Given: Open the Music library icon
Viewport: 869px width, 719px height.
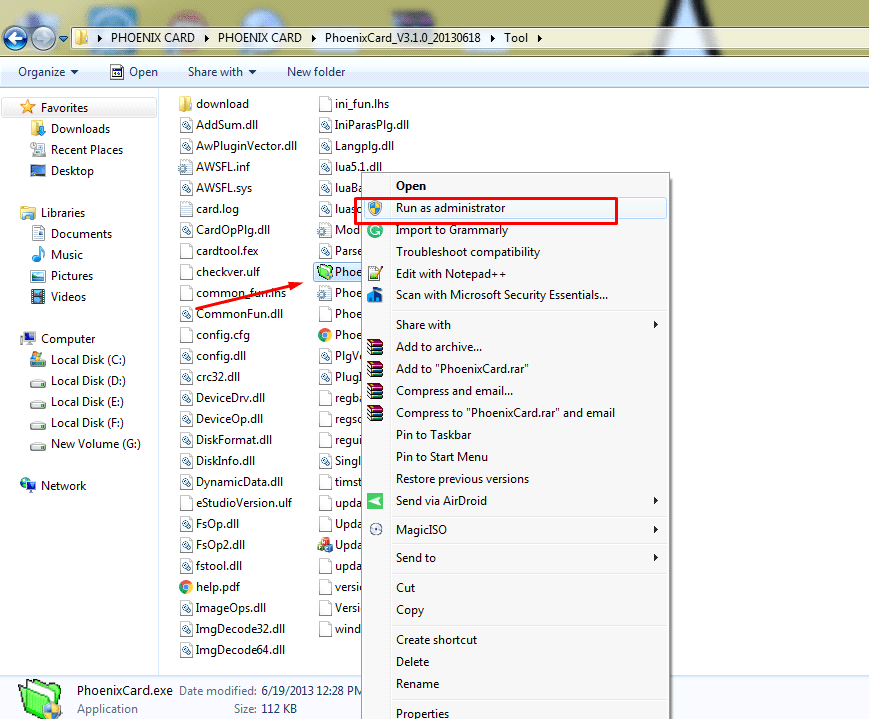Looking at the screenshot, I should coord(38,254).
